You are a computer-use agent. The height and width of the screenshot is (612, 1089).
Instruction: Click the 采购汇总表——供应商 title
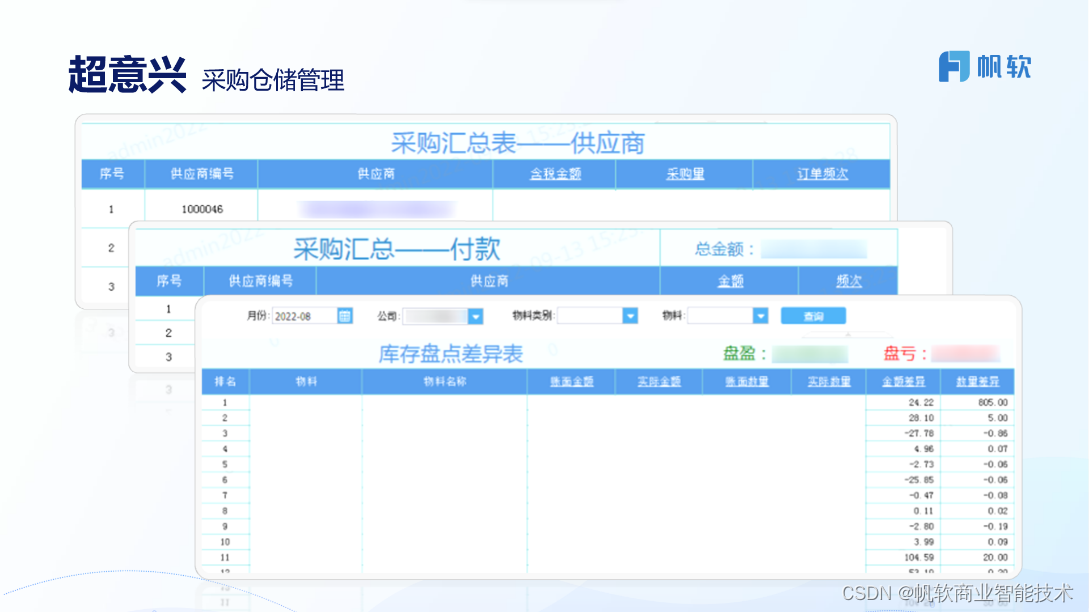[x=517, y=143]
